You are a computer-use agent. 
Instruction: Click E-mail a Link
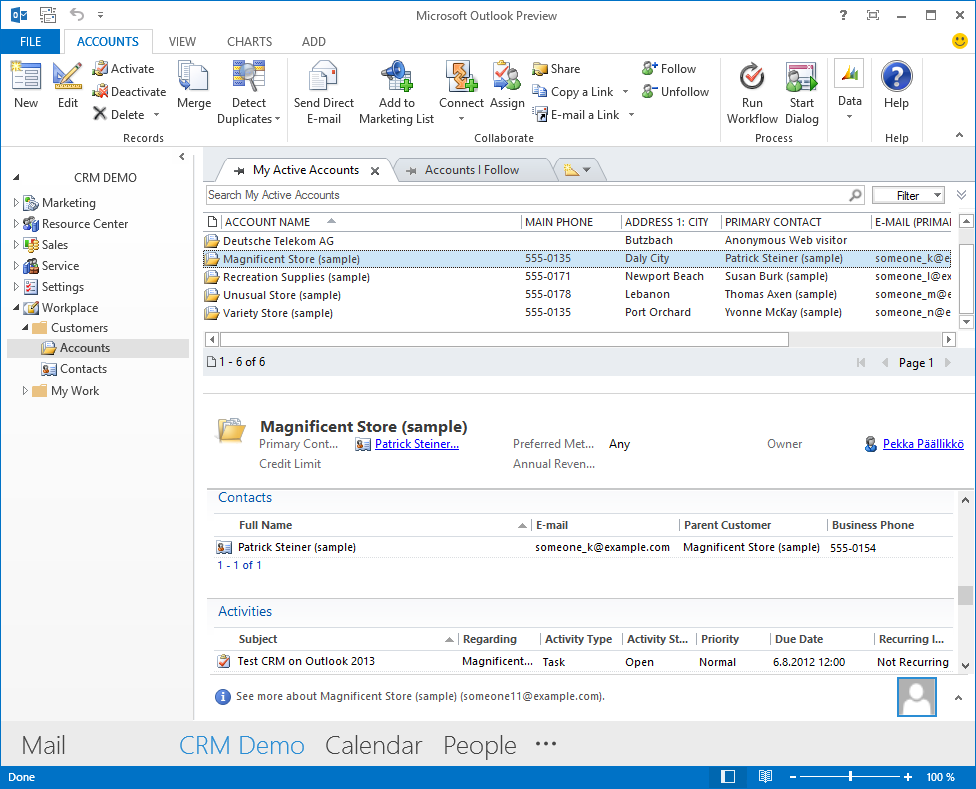[x=576, y=115]
